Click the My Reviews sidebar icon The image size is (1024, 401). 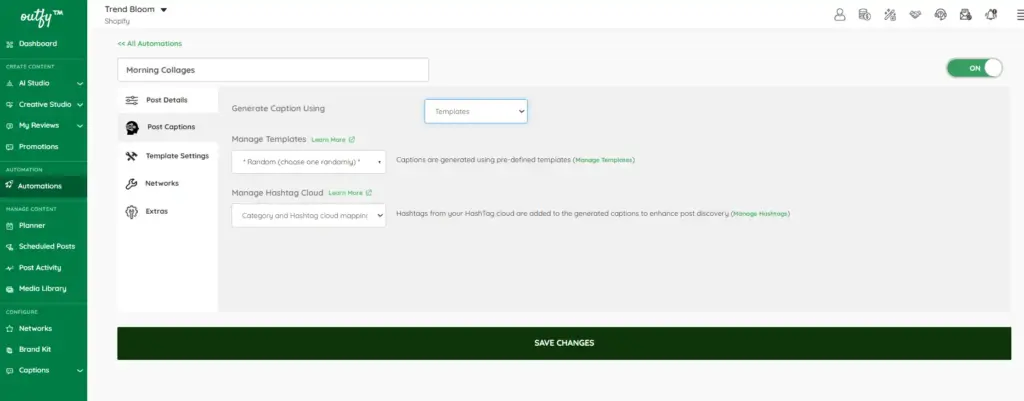coord(9,125)
